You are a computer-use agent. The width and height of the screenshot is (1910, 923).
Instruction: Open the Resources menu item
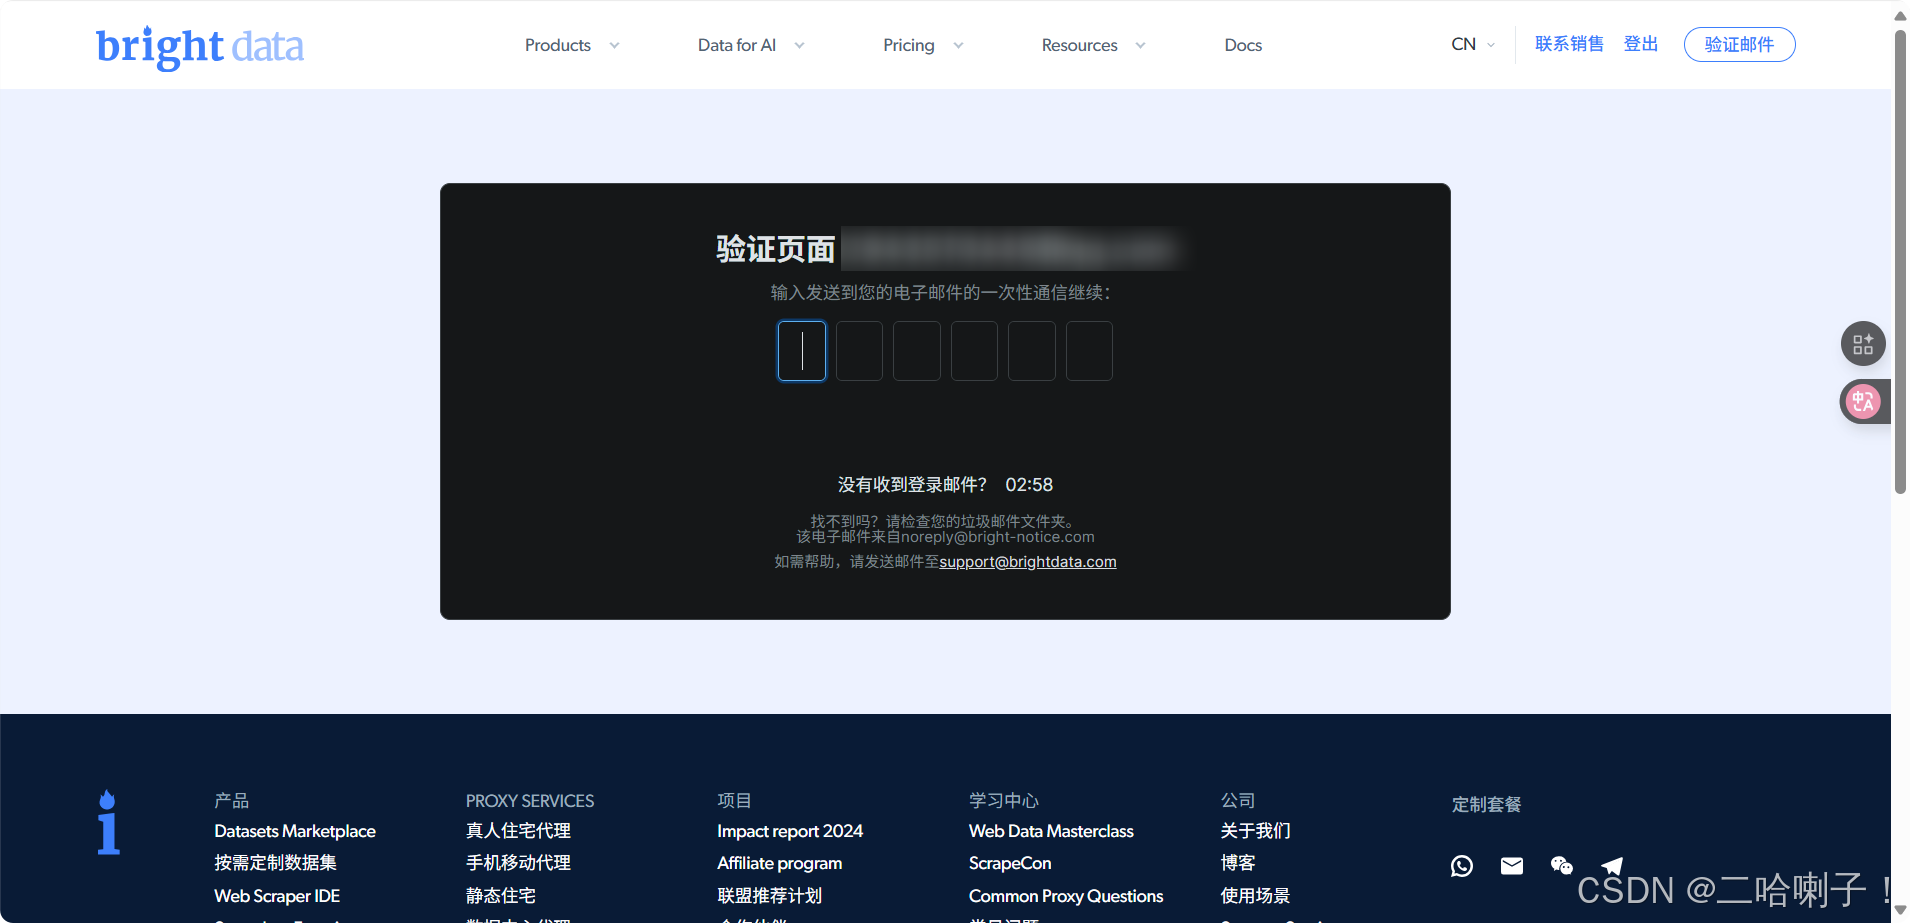(1080, 45)
